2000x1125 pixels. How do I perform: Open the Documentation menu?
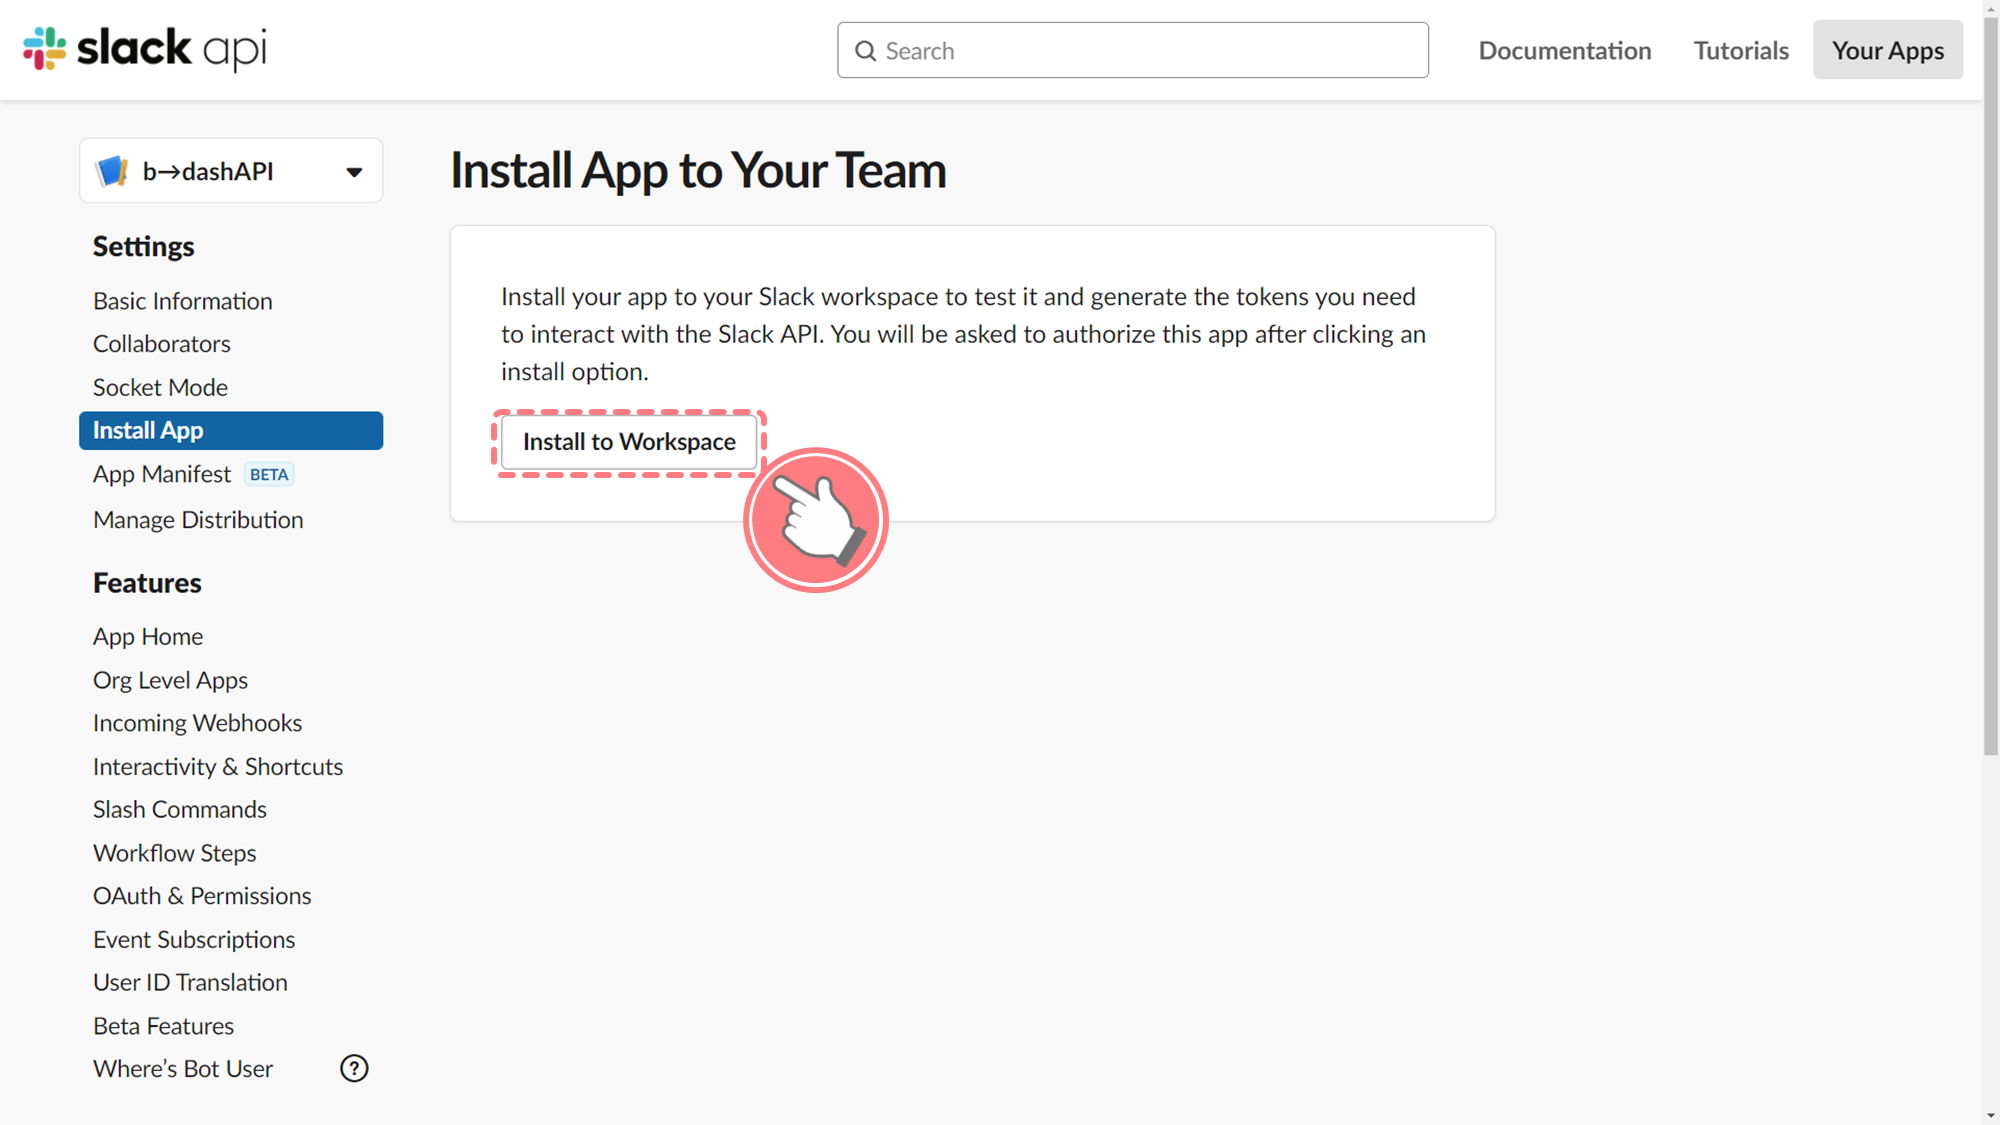(1565, 50)
